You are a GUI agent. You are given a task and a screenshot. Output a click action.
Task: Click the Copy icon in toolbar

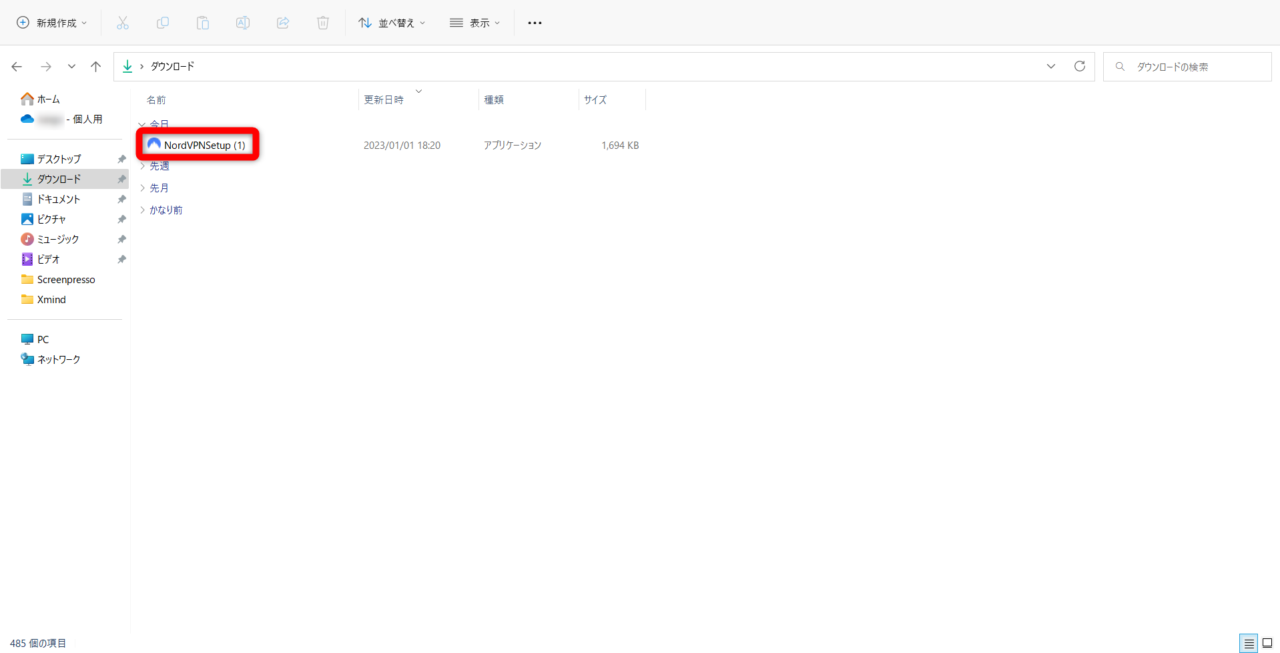pyautogui.click(x=163, y=22)
